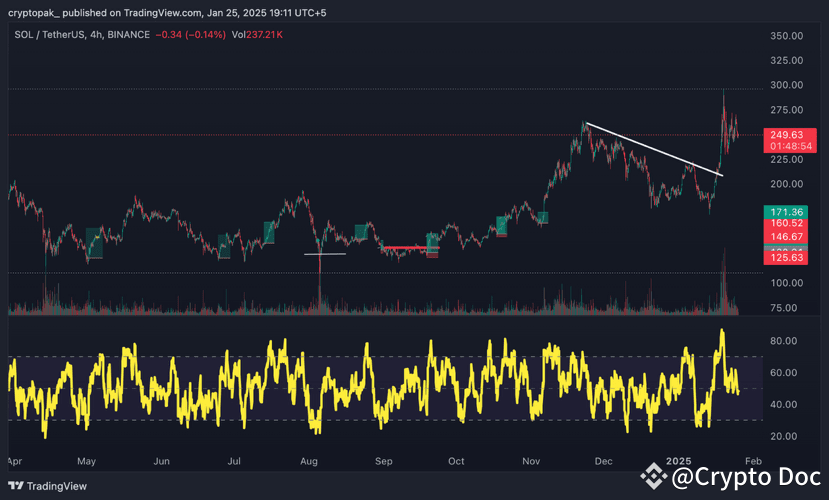Click the published-by header mentioning cryptopak_
829x500 pixels.
(x=167, y=13)
